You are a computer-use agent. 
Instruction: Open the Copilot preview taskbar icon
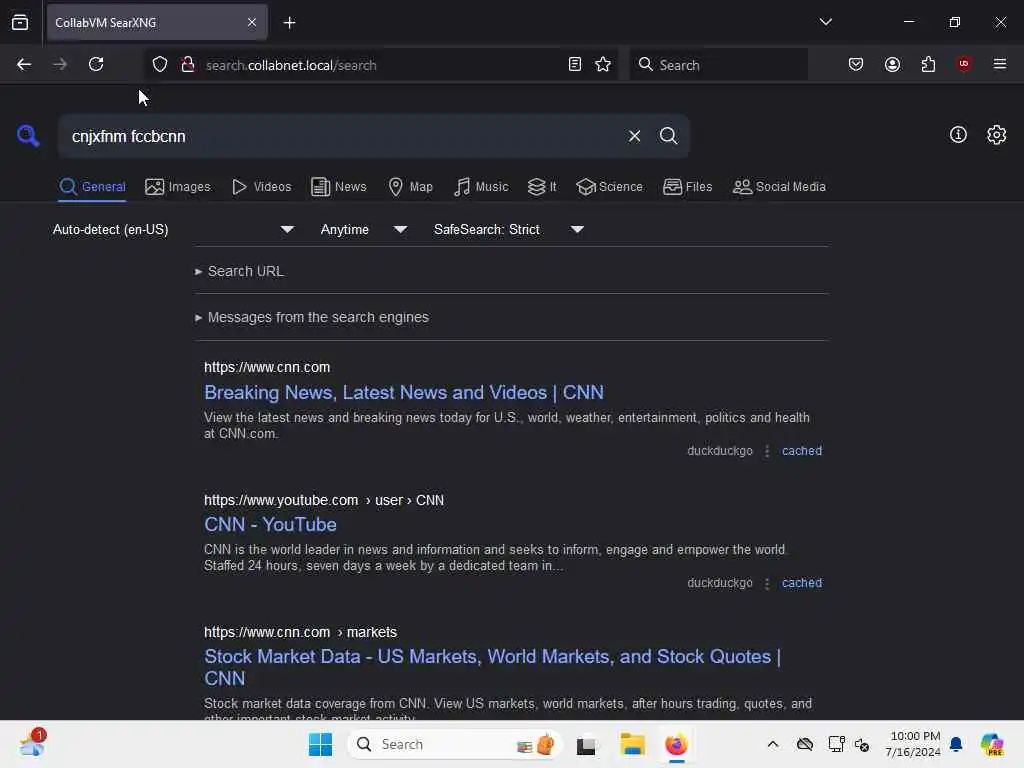click(x=992, y=744)
